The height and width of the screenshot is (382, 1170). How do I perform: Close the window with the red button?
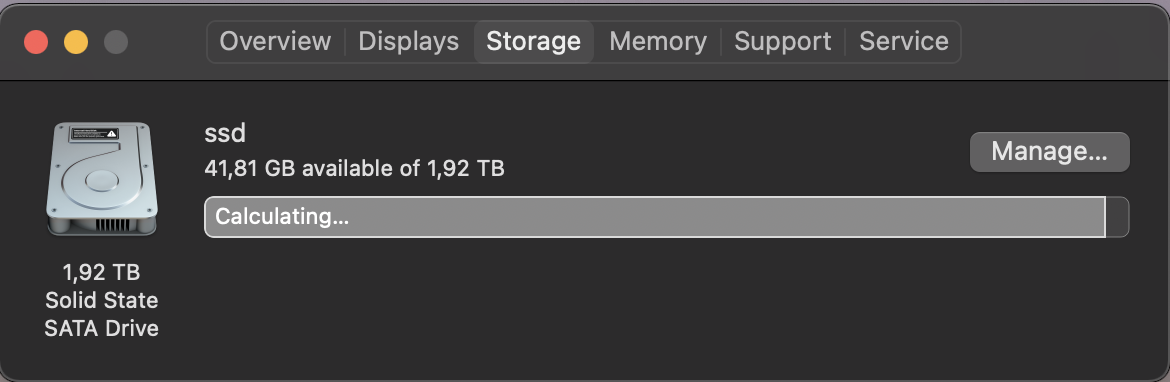[x=37, y=42]
